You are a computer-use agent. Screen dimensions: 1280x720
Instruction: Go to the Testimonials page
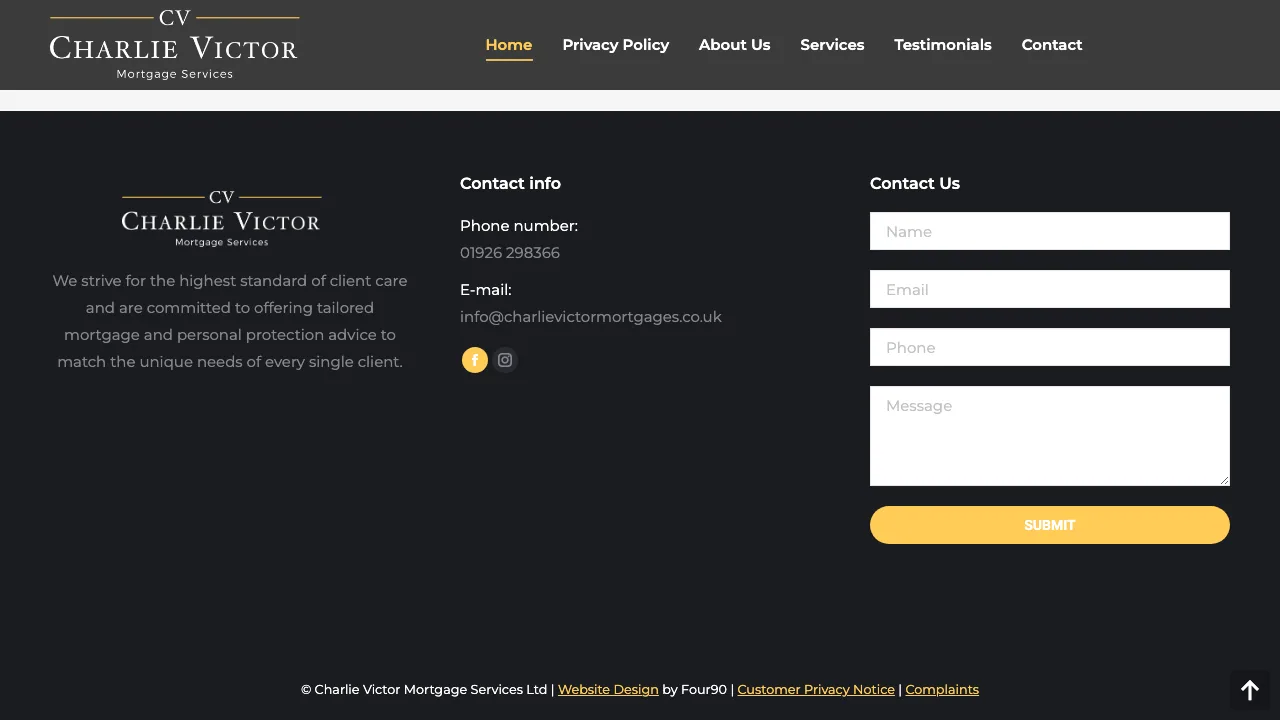pos(943,44)
